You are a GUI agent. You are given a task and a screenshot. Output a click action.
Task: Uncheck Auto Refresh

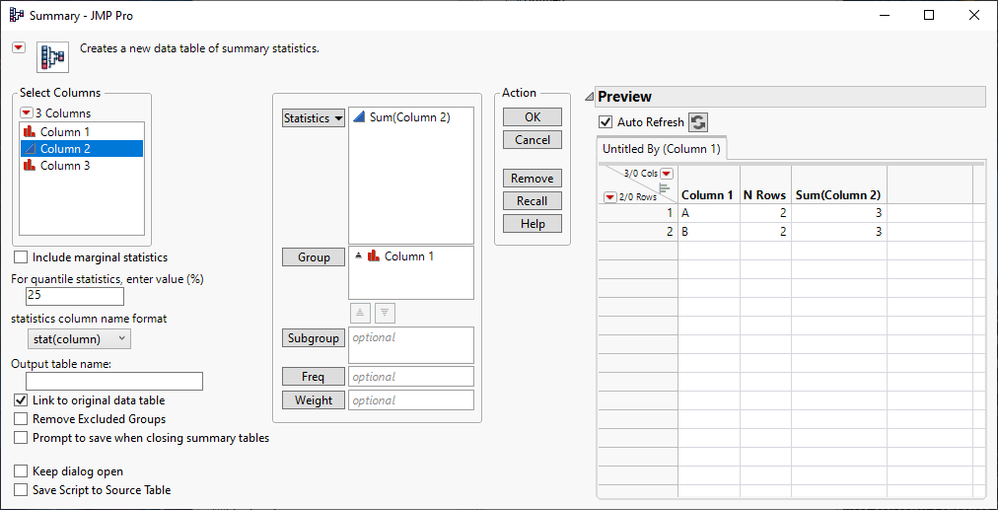pyautogui.click(x=605, y=122)
